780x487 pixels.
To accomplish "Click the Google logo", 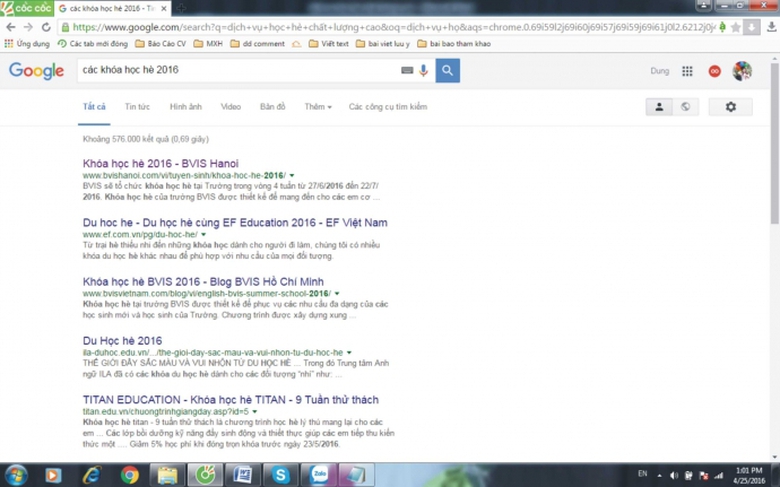I will (36, 71).
